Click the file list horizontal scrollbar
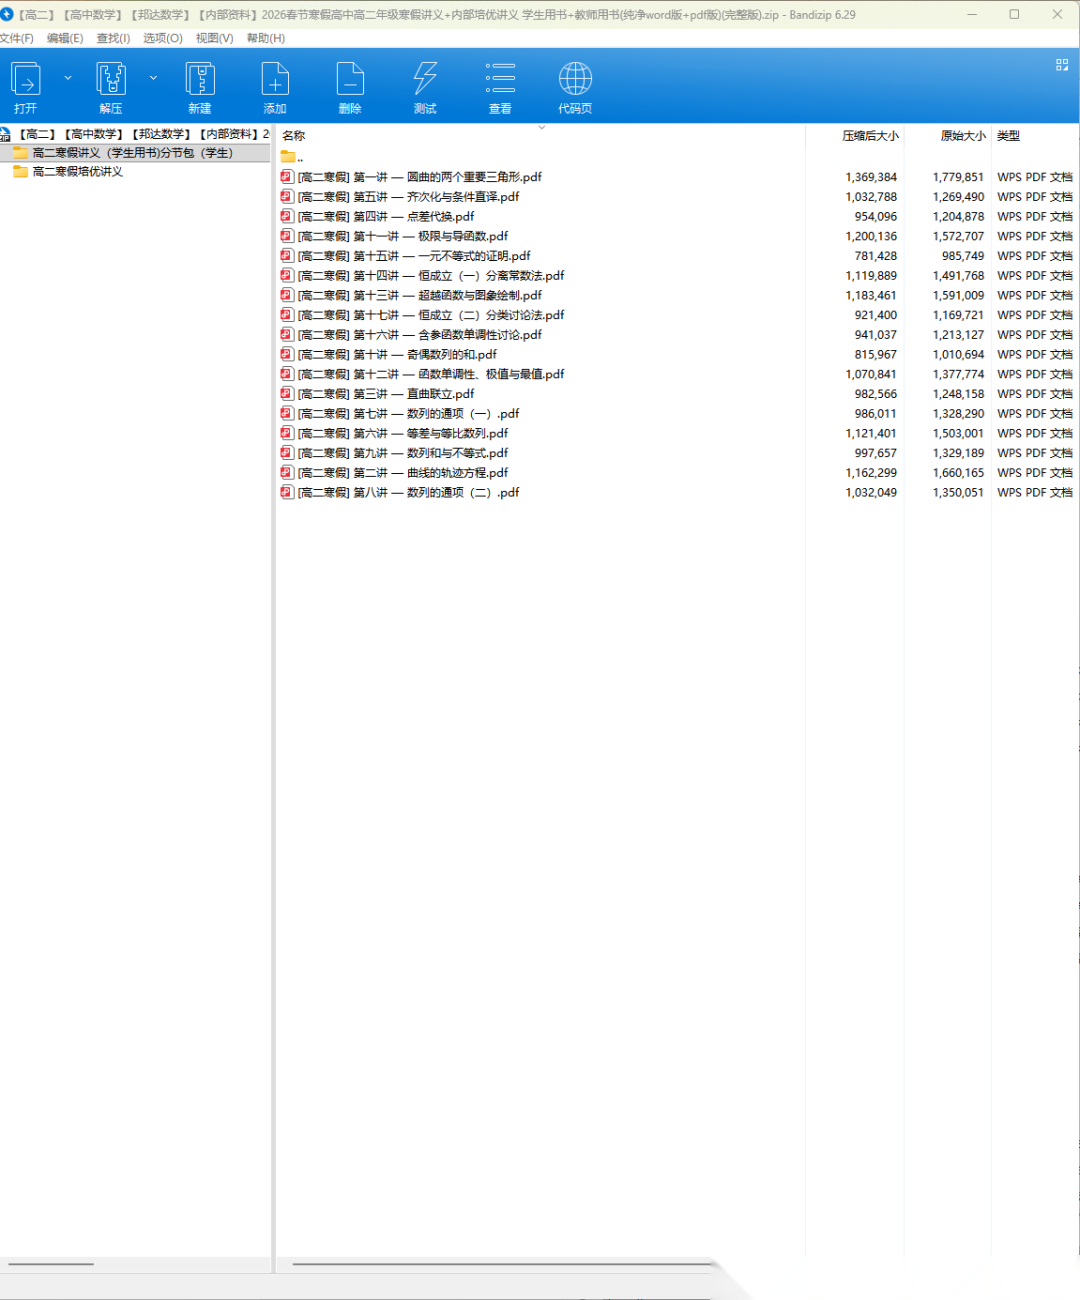Screen dimensions: 1080x1300 pos(500,1264)
